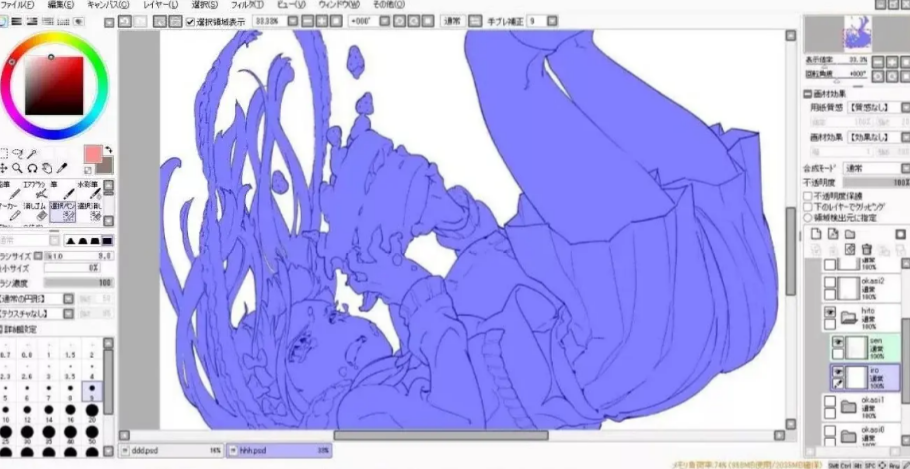Viewport: 910px width, 469px height.
Task: Toggle 選択領域表示 checkbox
Action: [x=190, y=22]
